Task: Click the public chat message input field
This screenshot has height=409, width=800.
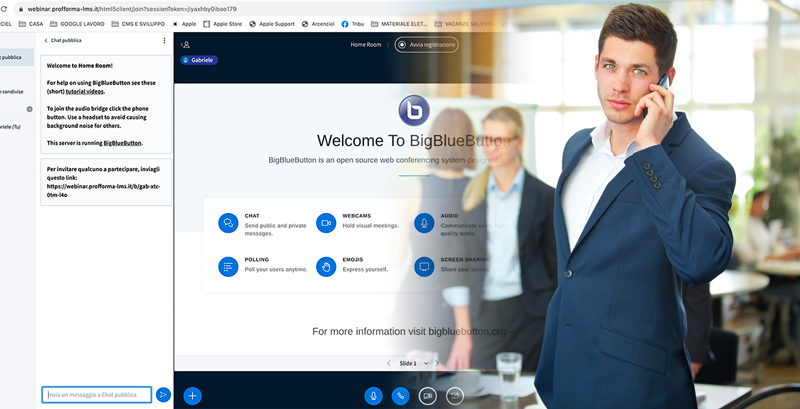Action: [96, 395]
